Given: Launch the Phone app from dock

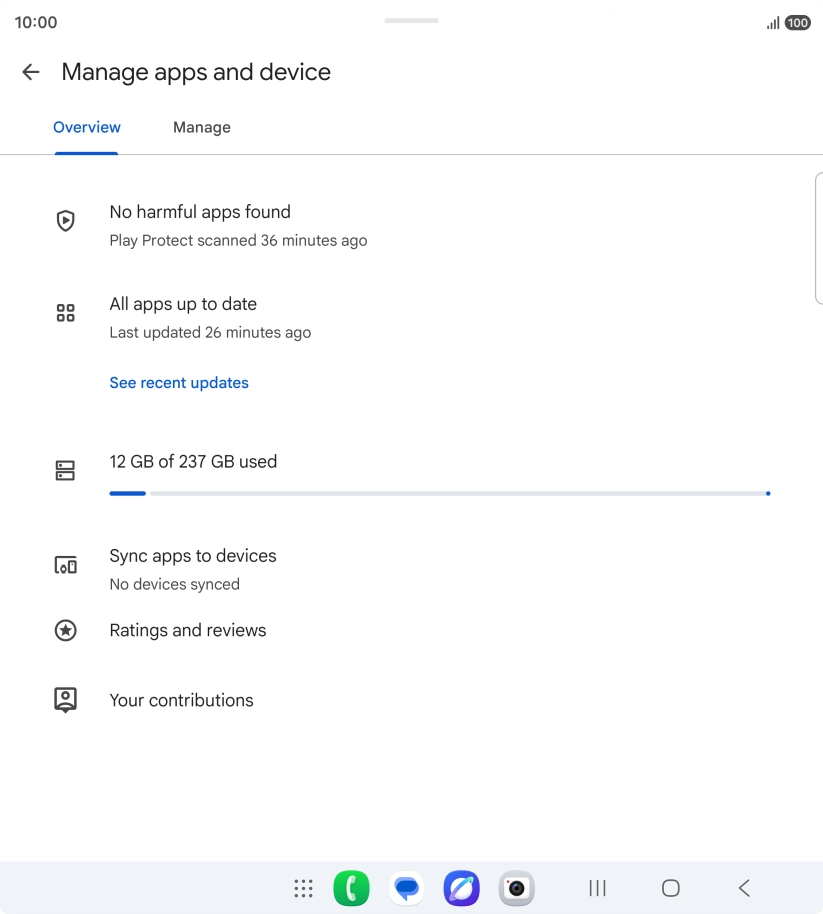Looking at the screenshot, I should (351, 888).
